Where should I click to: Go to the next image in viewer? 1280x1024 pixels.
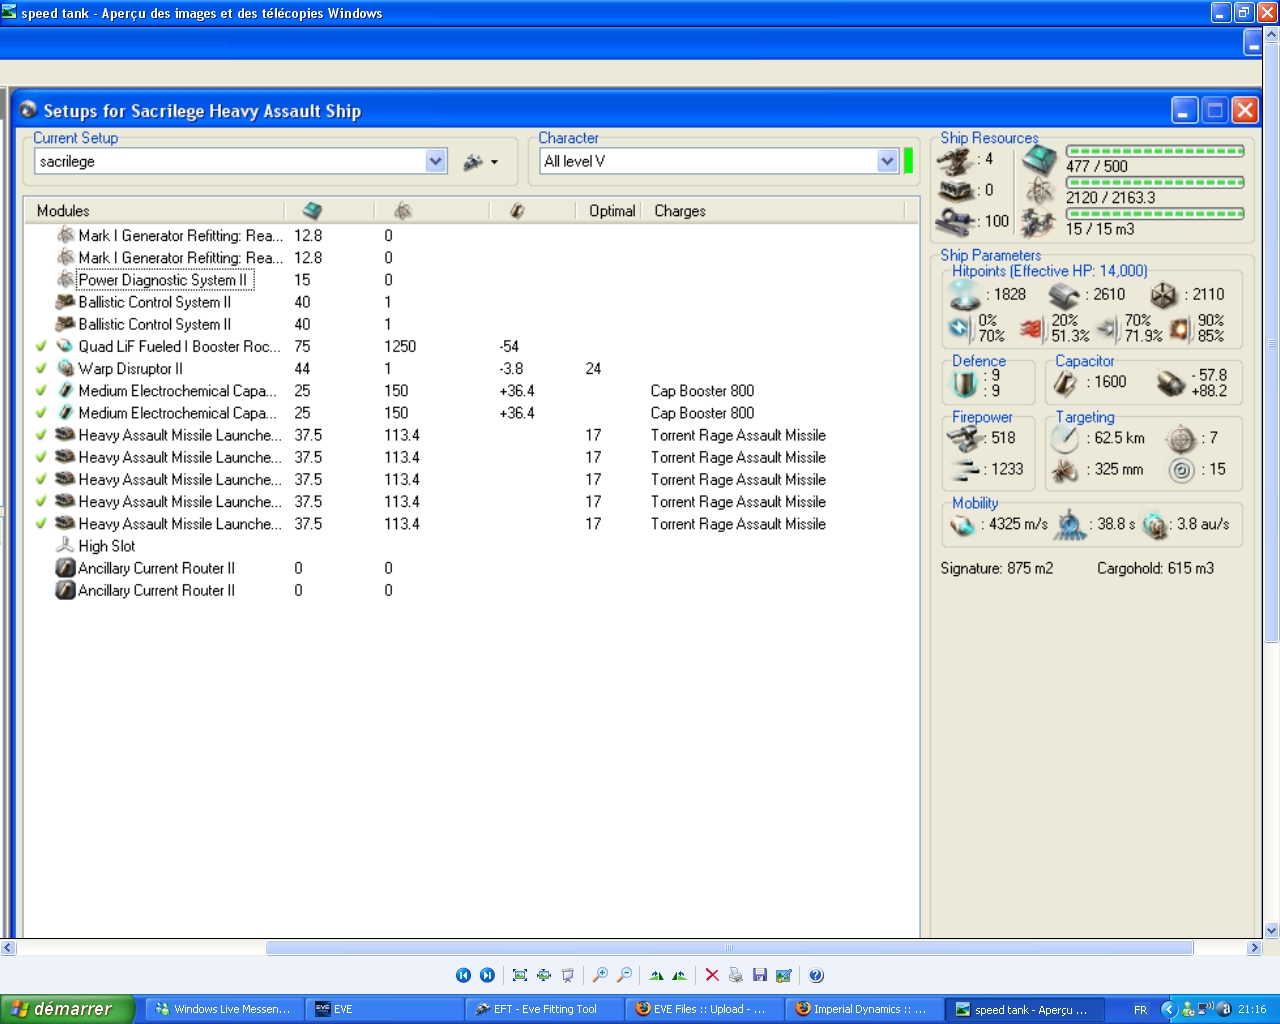pyautogui.click(x=487, y=975)
